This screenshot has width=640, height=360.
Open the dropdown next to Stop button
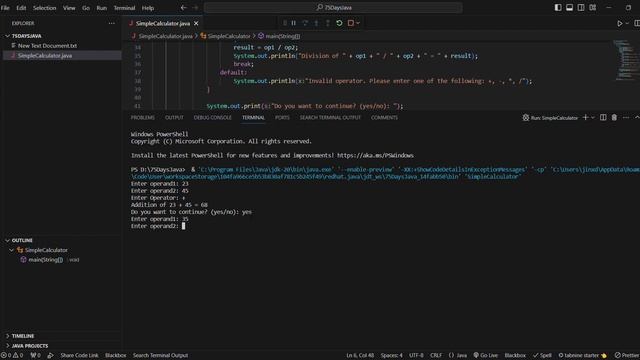tap(358, 23)
